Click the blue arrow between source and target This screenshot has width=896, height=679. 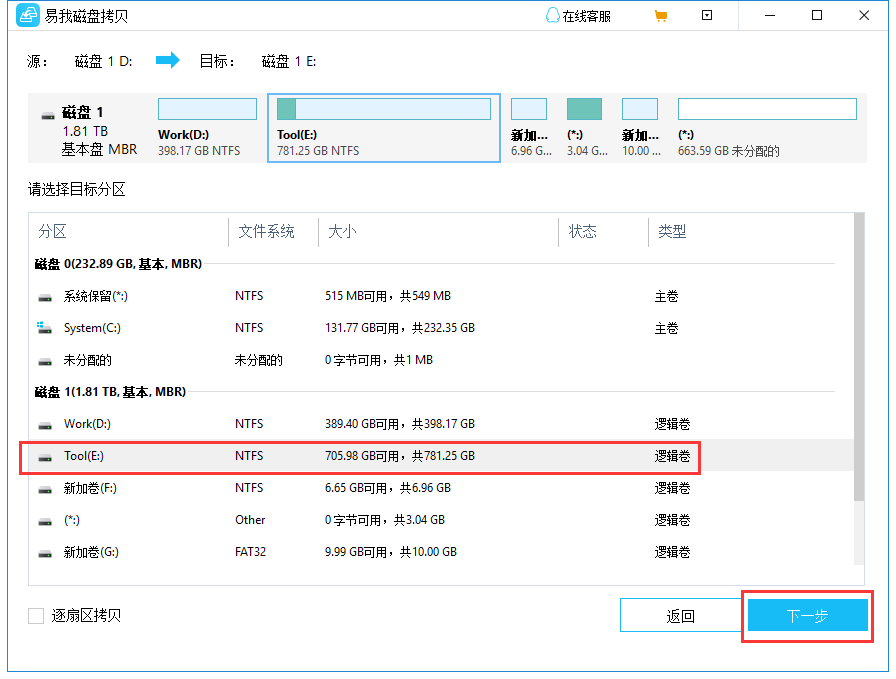pyautogui.click(x=168, y=60)
